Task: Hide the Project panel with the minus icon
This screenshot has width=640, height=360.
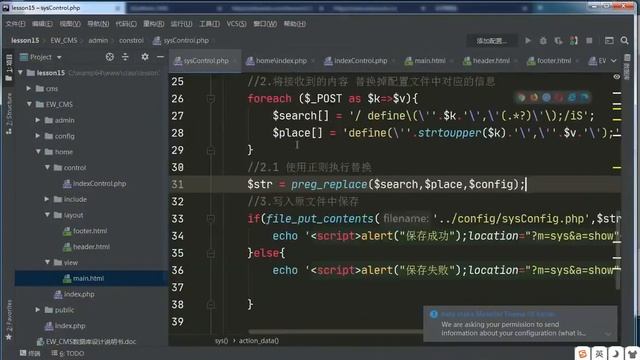Action: click(x=160, y=57)
